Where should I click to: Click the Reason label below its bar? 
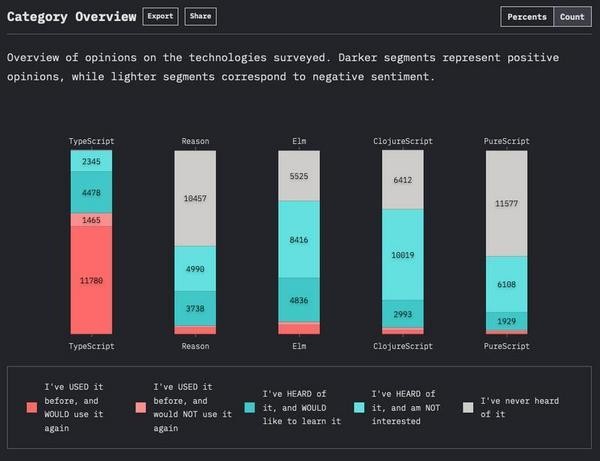(x=195, y=346)
